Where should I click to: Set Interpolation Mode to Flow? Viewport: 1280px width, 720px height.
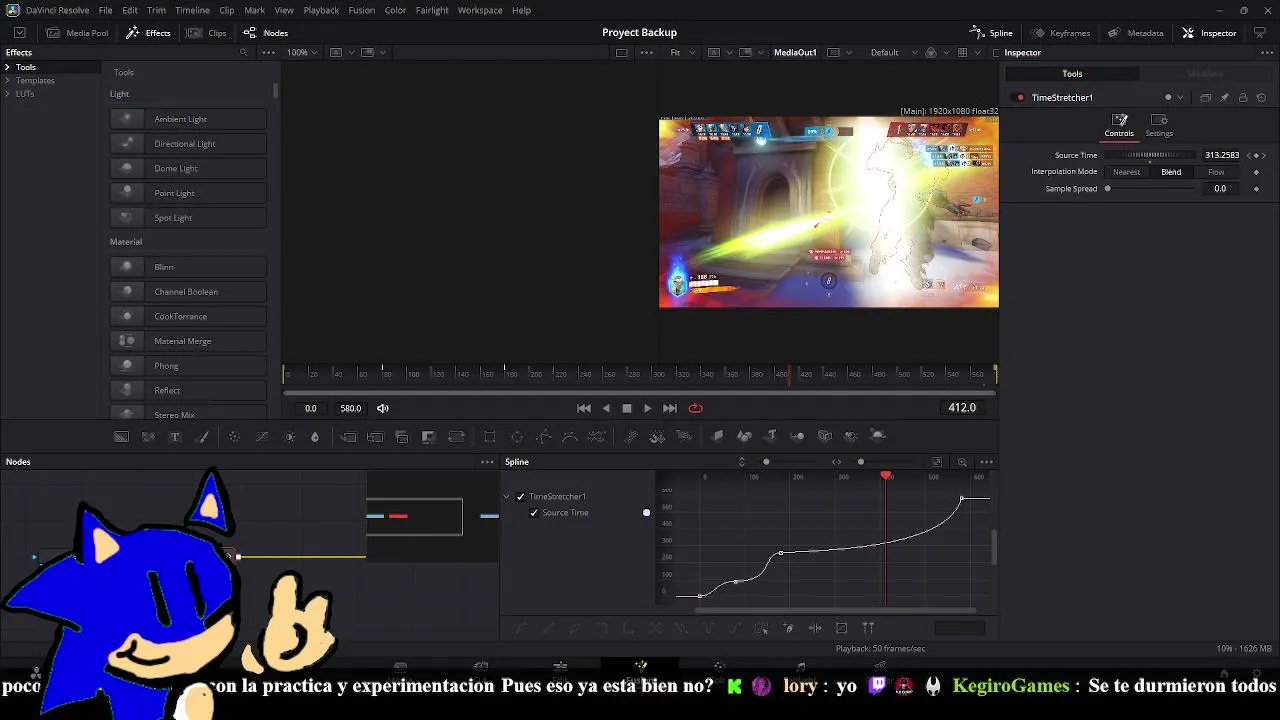pyautogui.click(x=1216, y=172)
